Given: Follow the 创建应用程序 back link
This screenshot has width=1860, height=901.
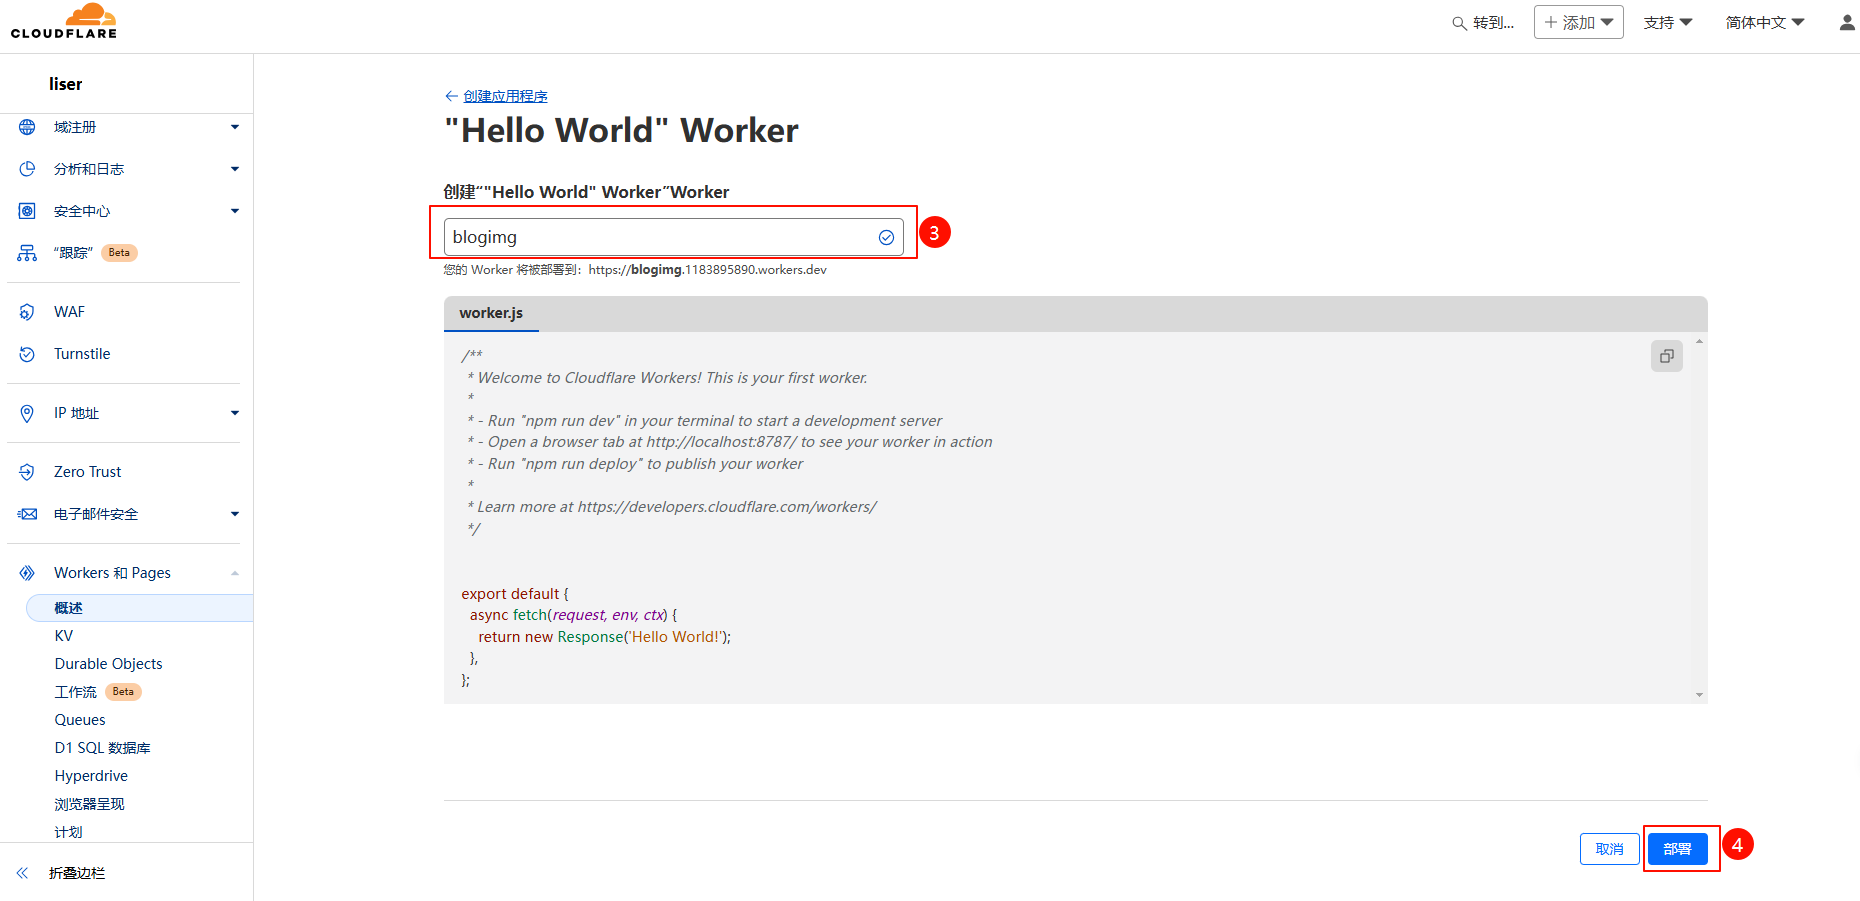Looking at the screenshot, I should 505,96.
